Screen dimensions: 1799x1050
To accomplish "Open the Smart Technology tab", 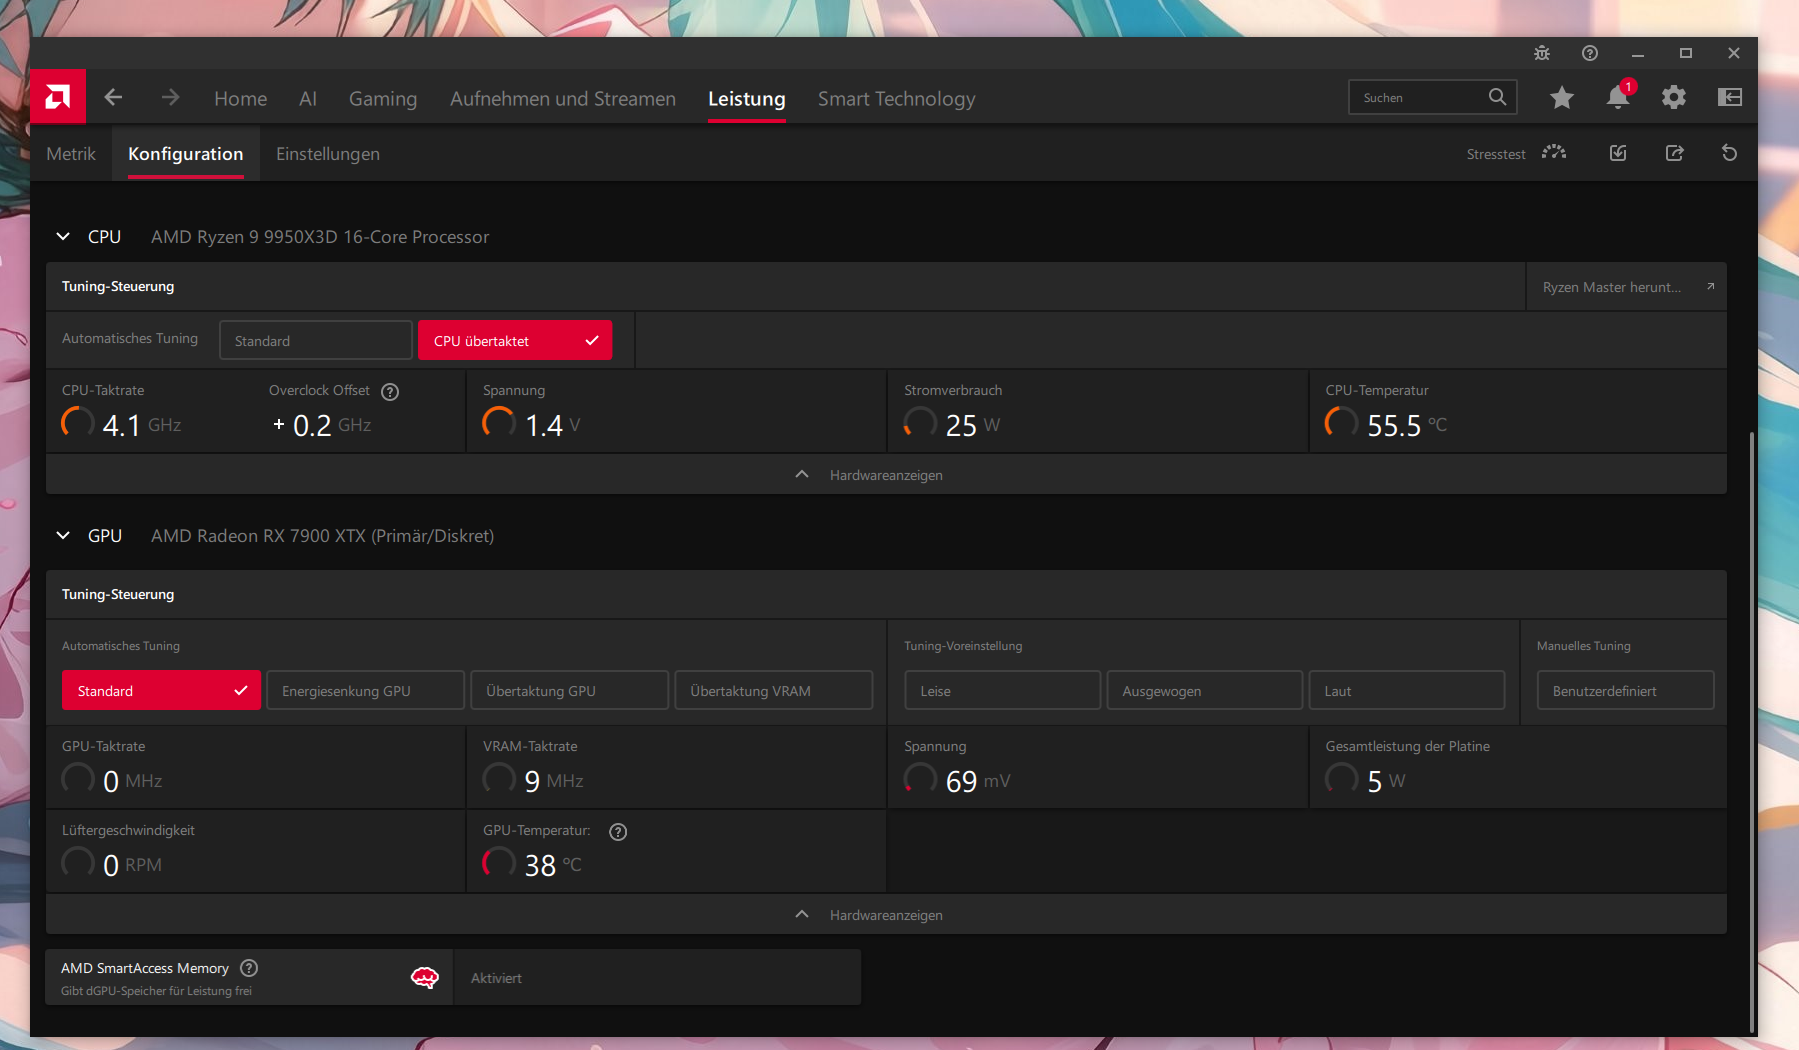I will [x=897, y=99].
